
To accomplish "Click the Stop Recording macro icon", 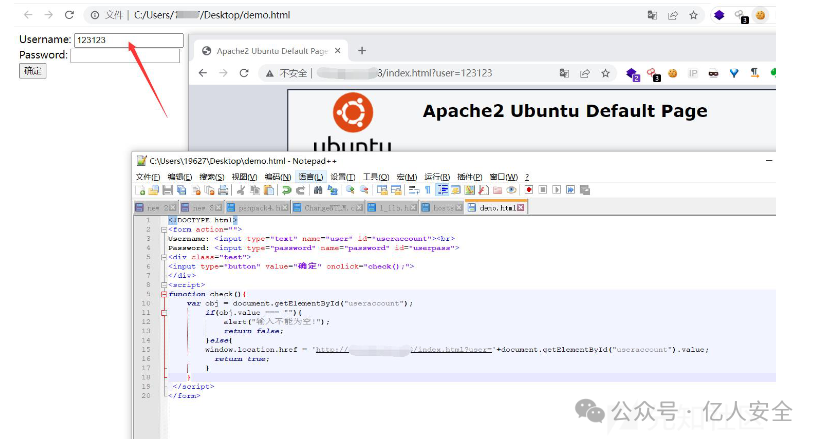I will (543, 190).
